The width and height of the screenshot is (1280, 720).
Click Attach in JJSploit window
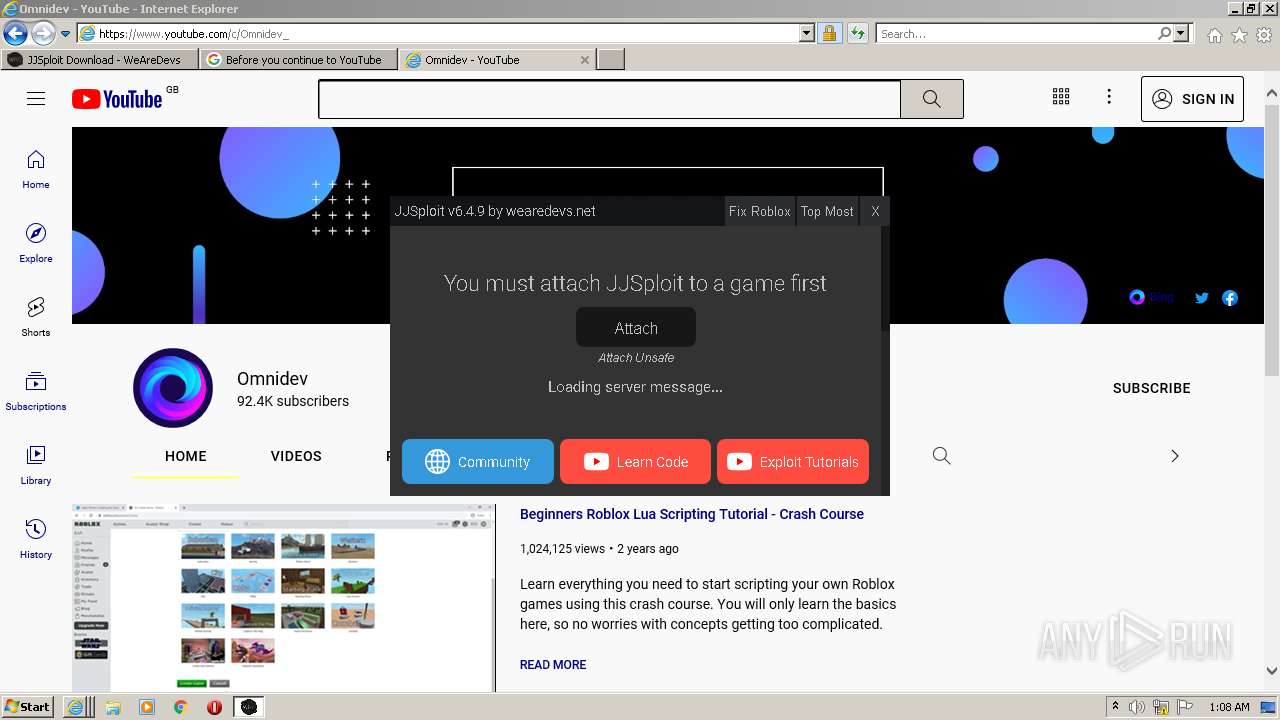click(636, 328)
